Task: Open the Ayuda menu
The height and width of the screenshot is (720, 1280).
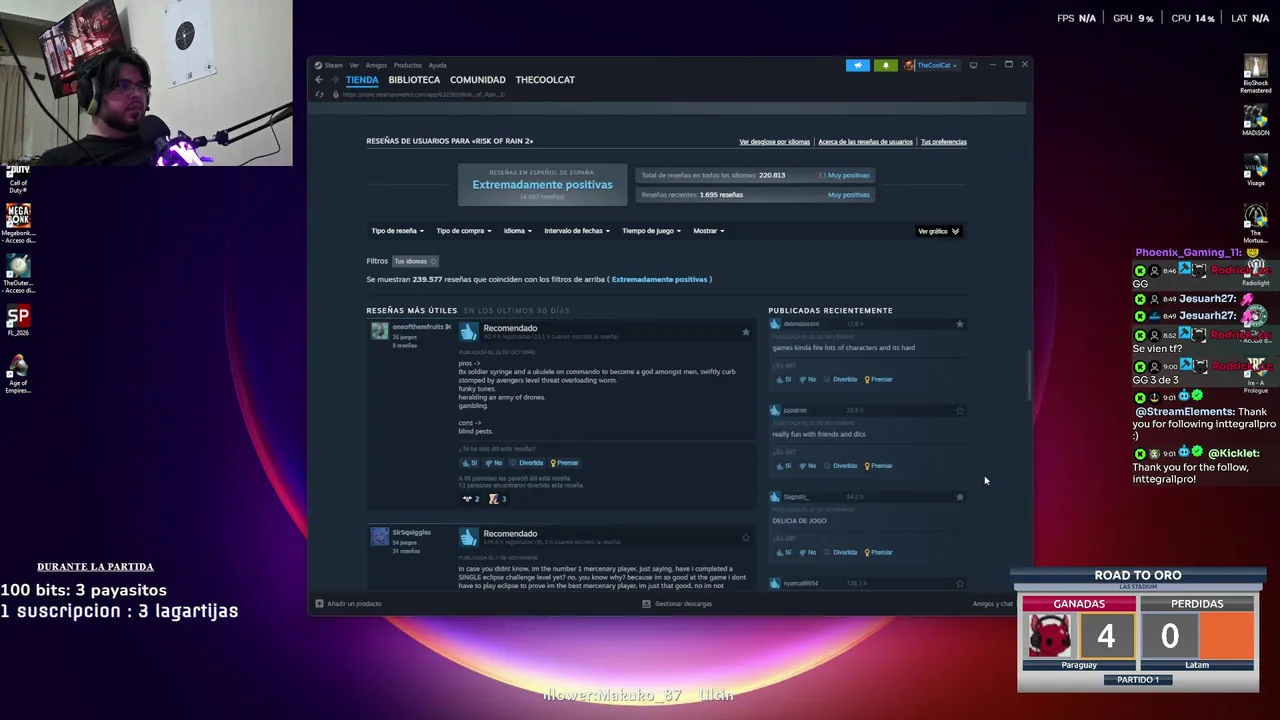Action: click(x=437, y=65)
